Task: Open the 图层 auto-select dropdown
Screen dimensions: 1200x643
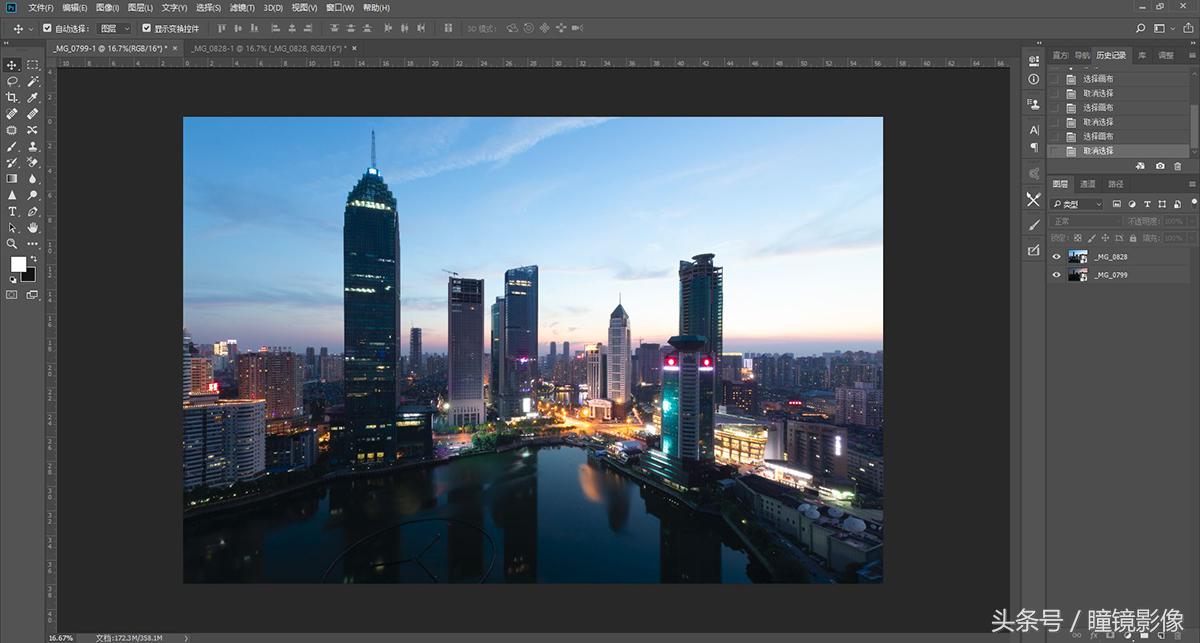Action: [x=114, y=29]
